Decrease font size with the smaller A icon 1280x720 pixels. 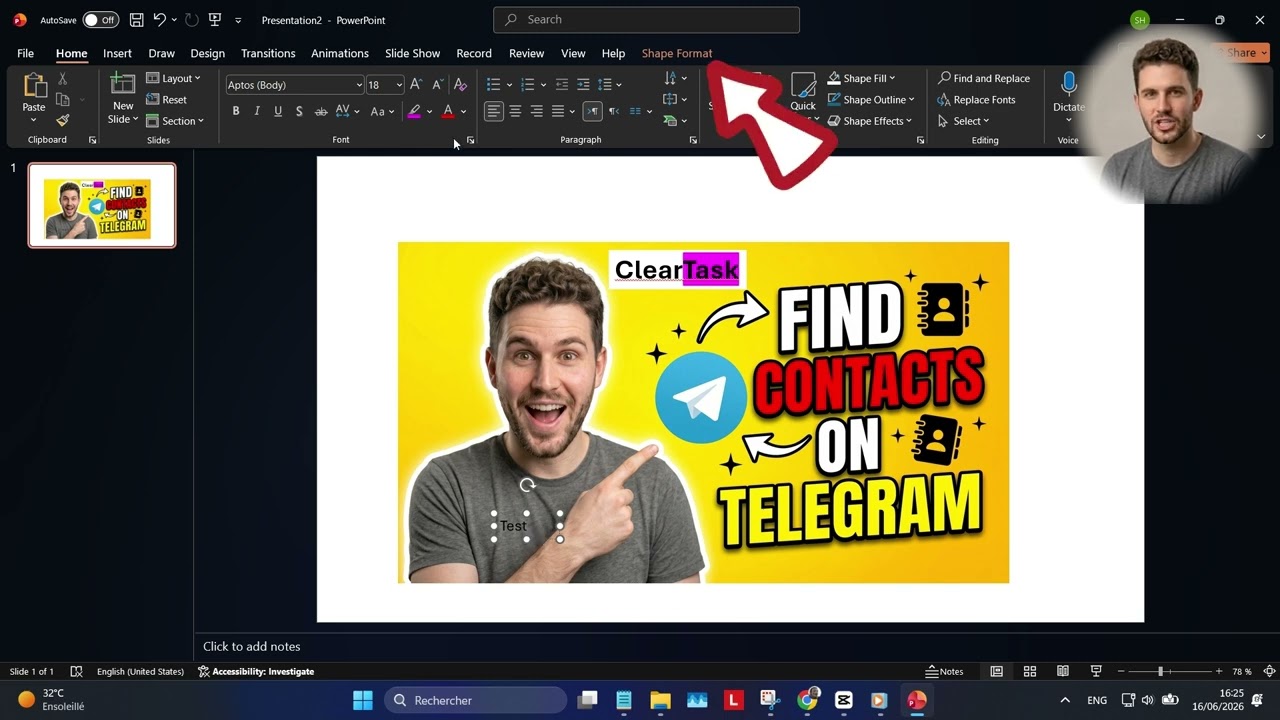point(437,85)
